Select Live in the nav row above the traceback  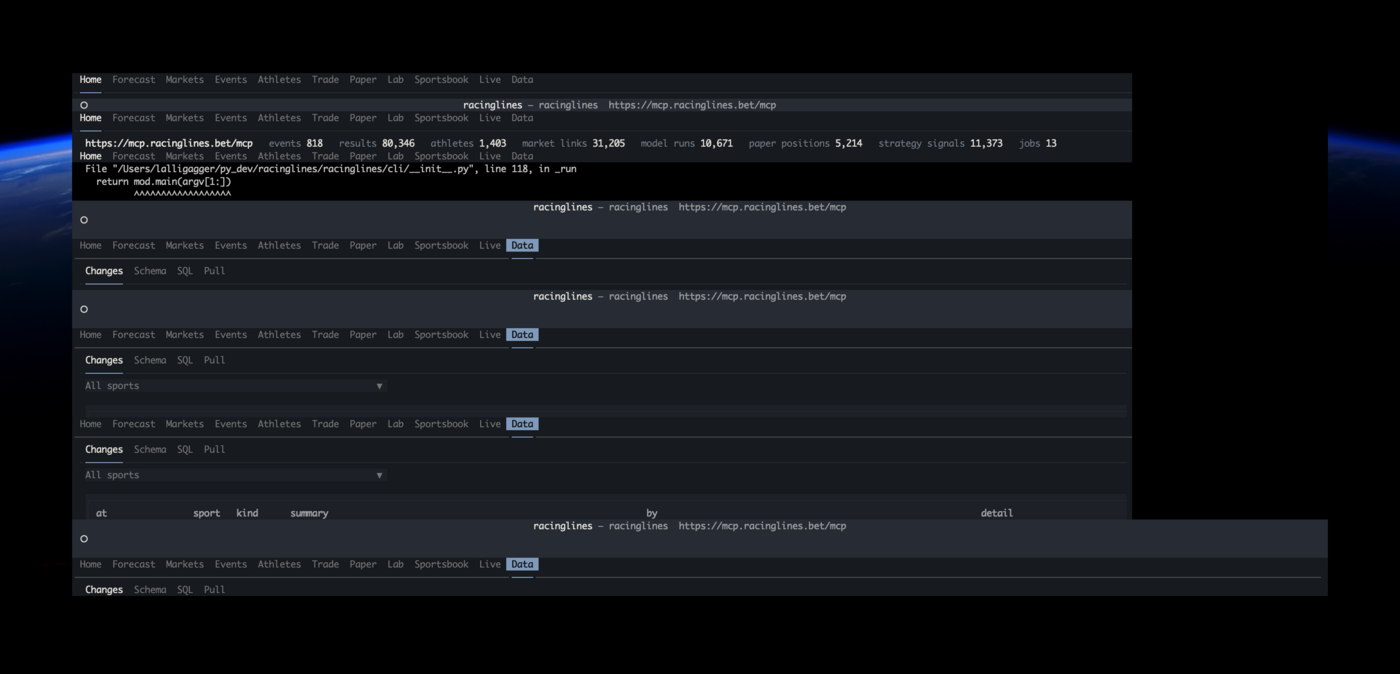click(489, 156)
